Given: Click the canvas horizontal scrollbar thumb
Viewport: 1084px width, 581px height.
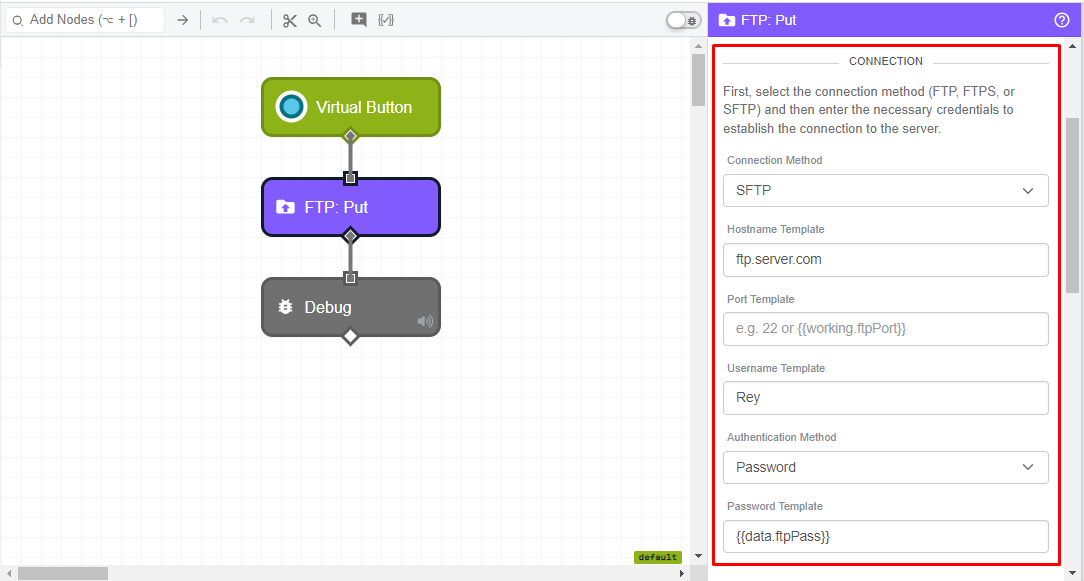Looking at the screenshot, I should pos(63,573).
